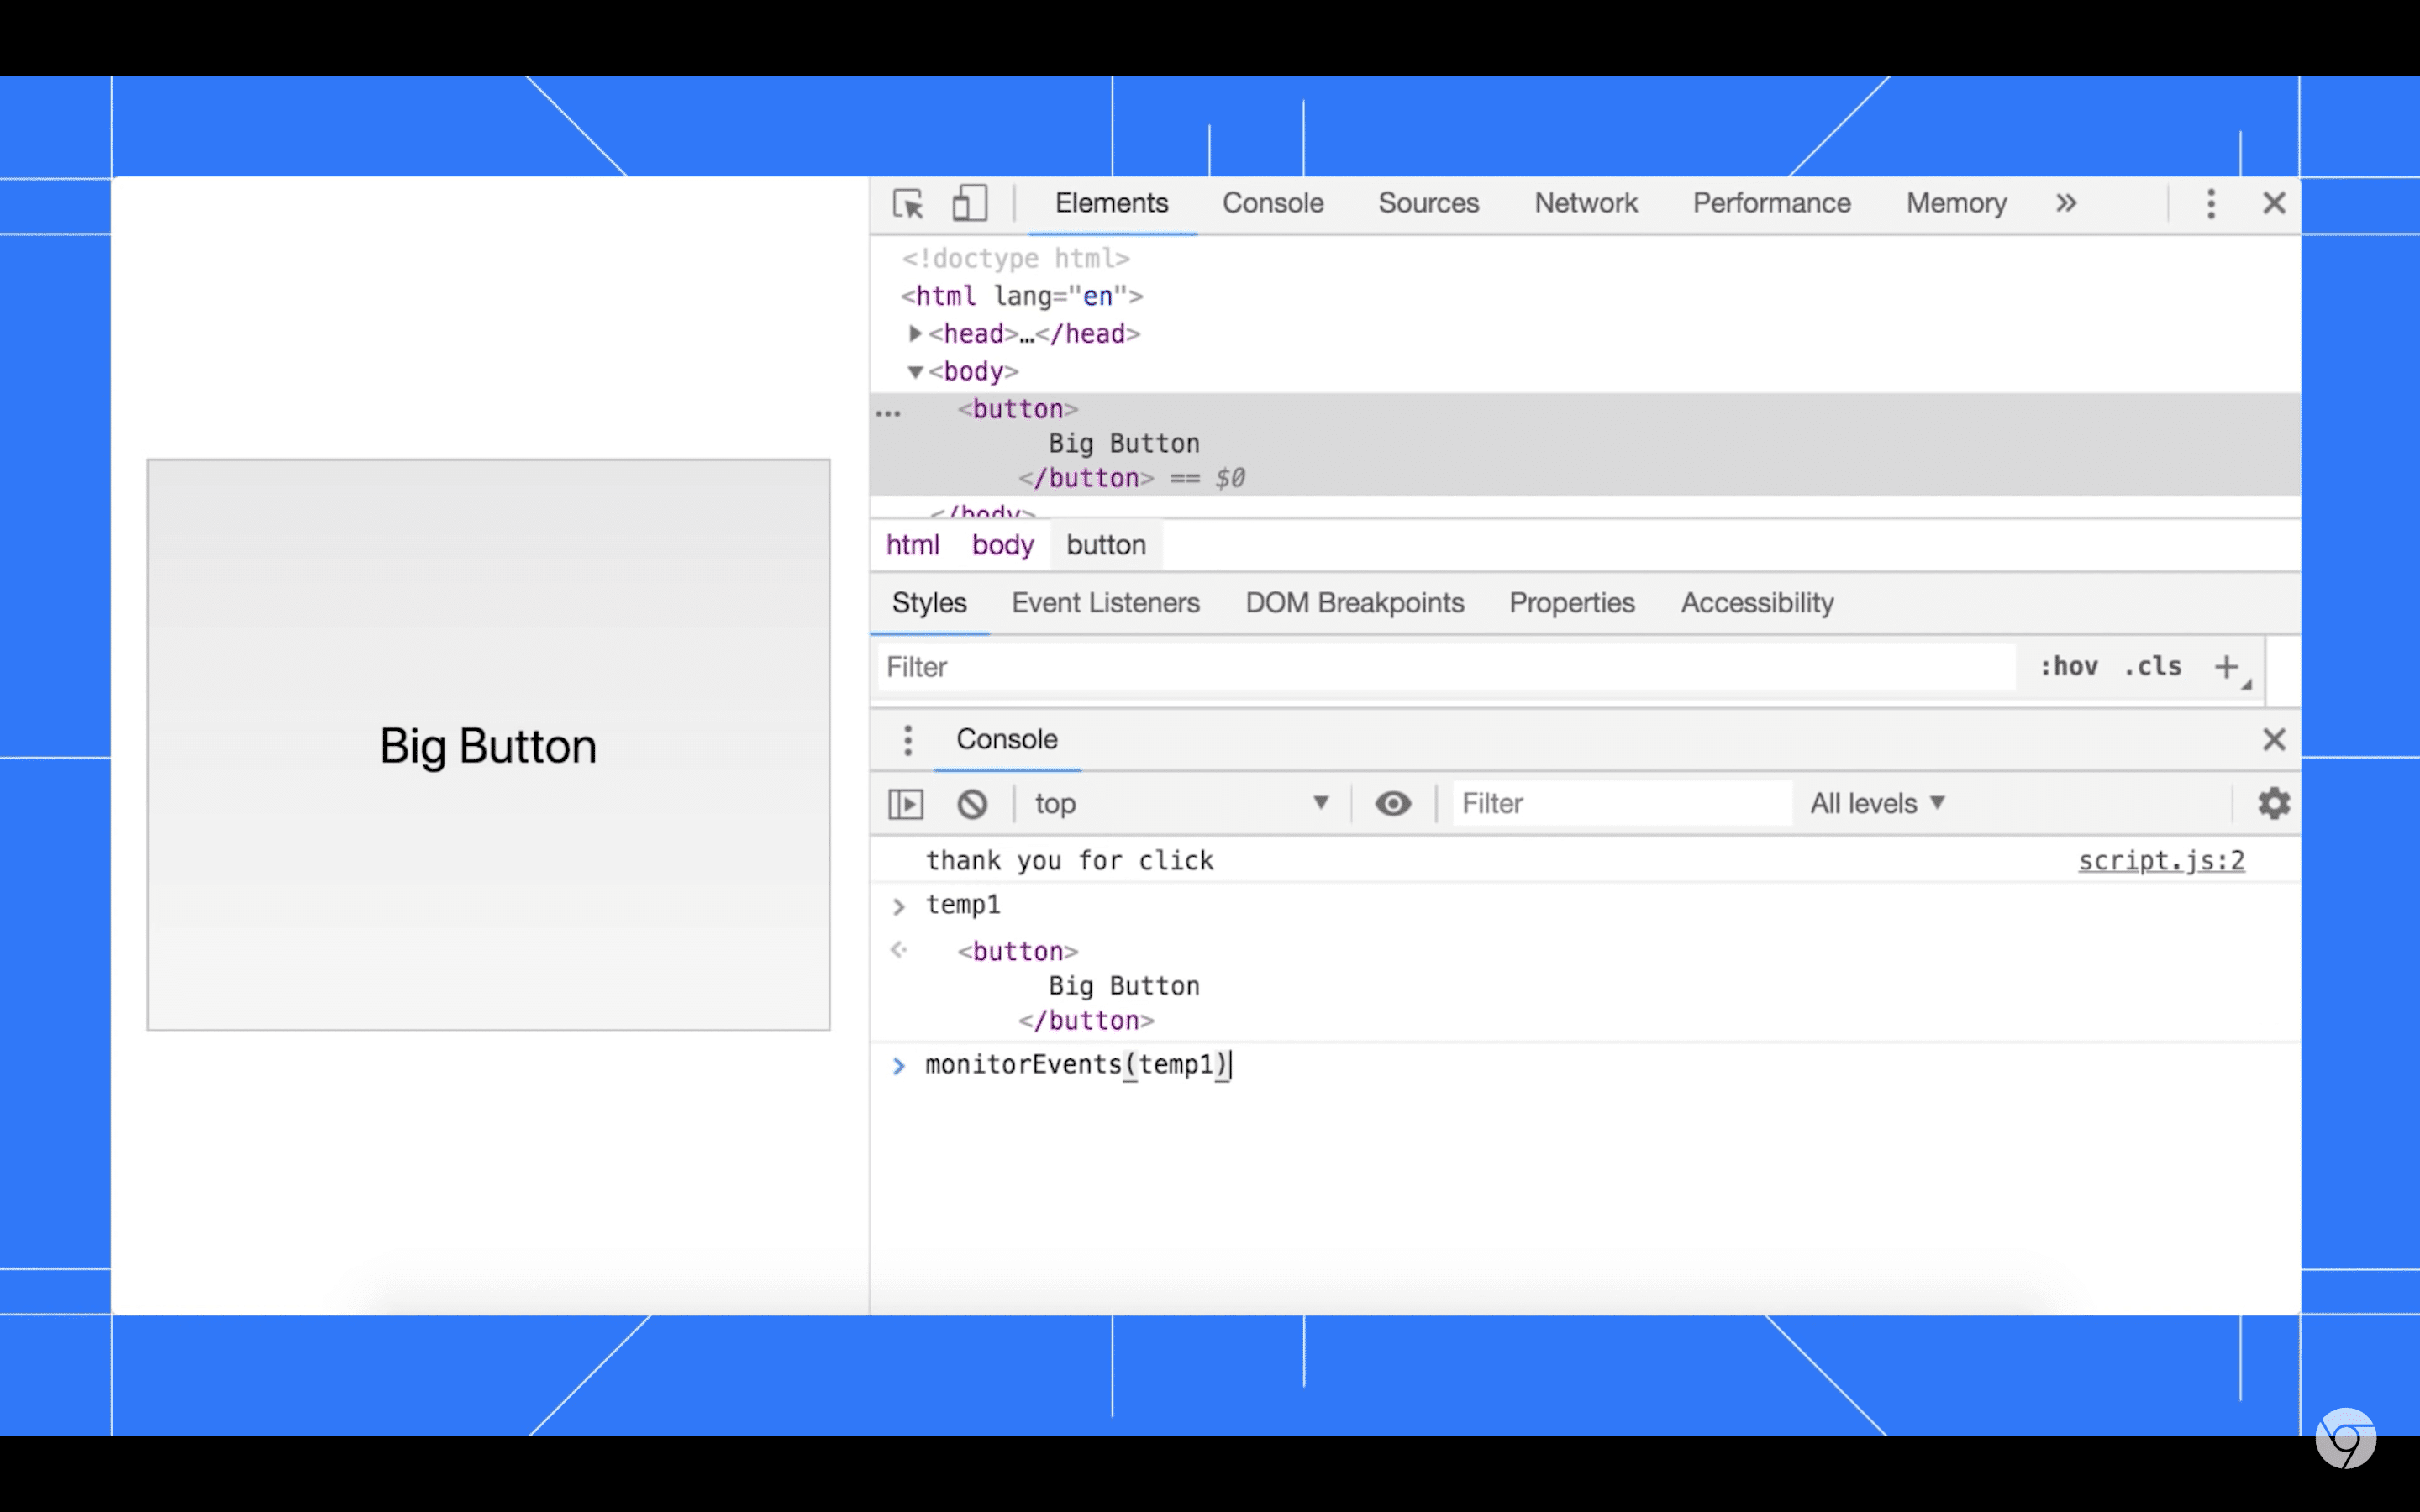The width and height of the screenshot is (2420, 1512).
Task: Select the Console tab in DevTools
Action: [x=1272, y=202]
